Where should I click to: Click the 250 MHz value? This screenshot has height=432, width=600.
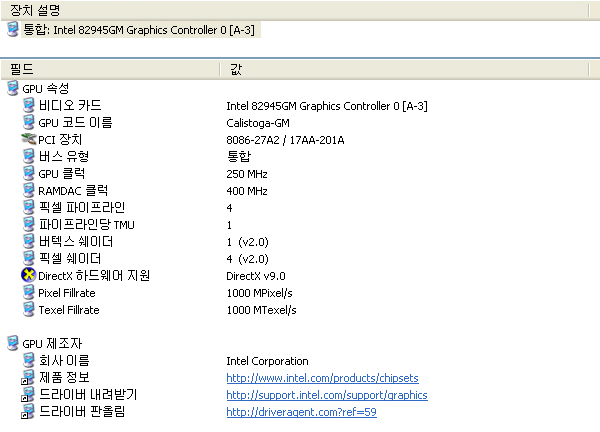click(247, 174)
